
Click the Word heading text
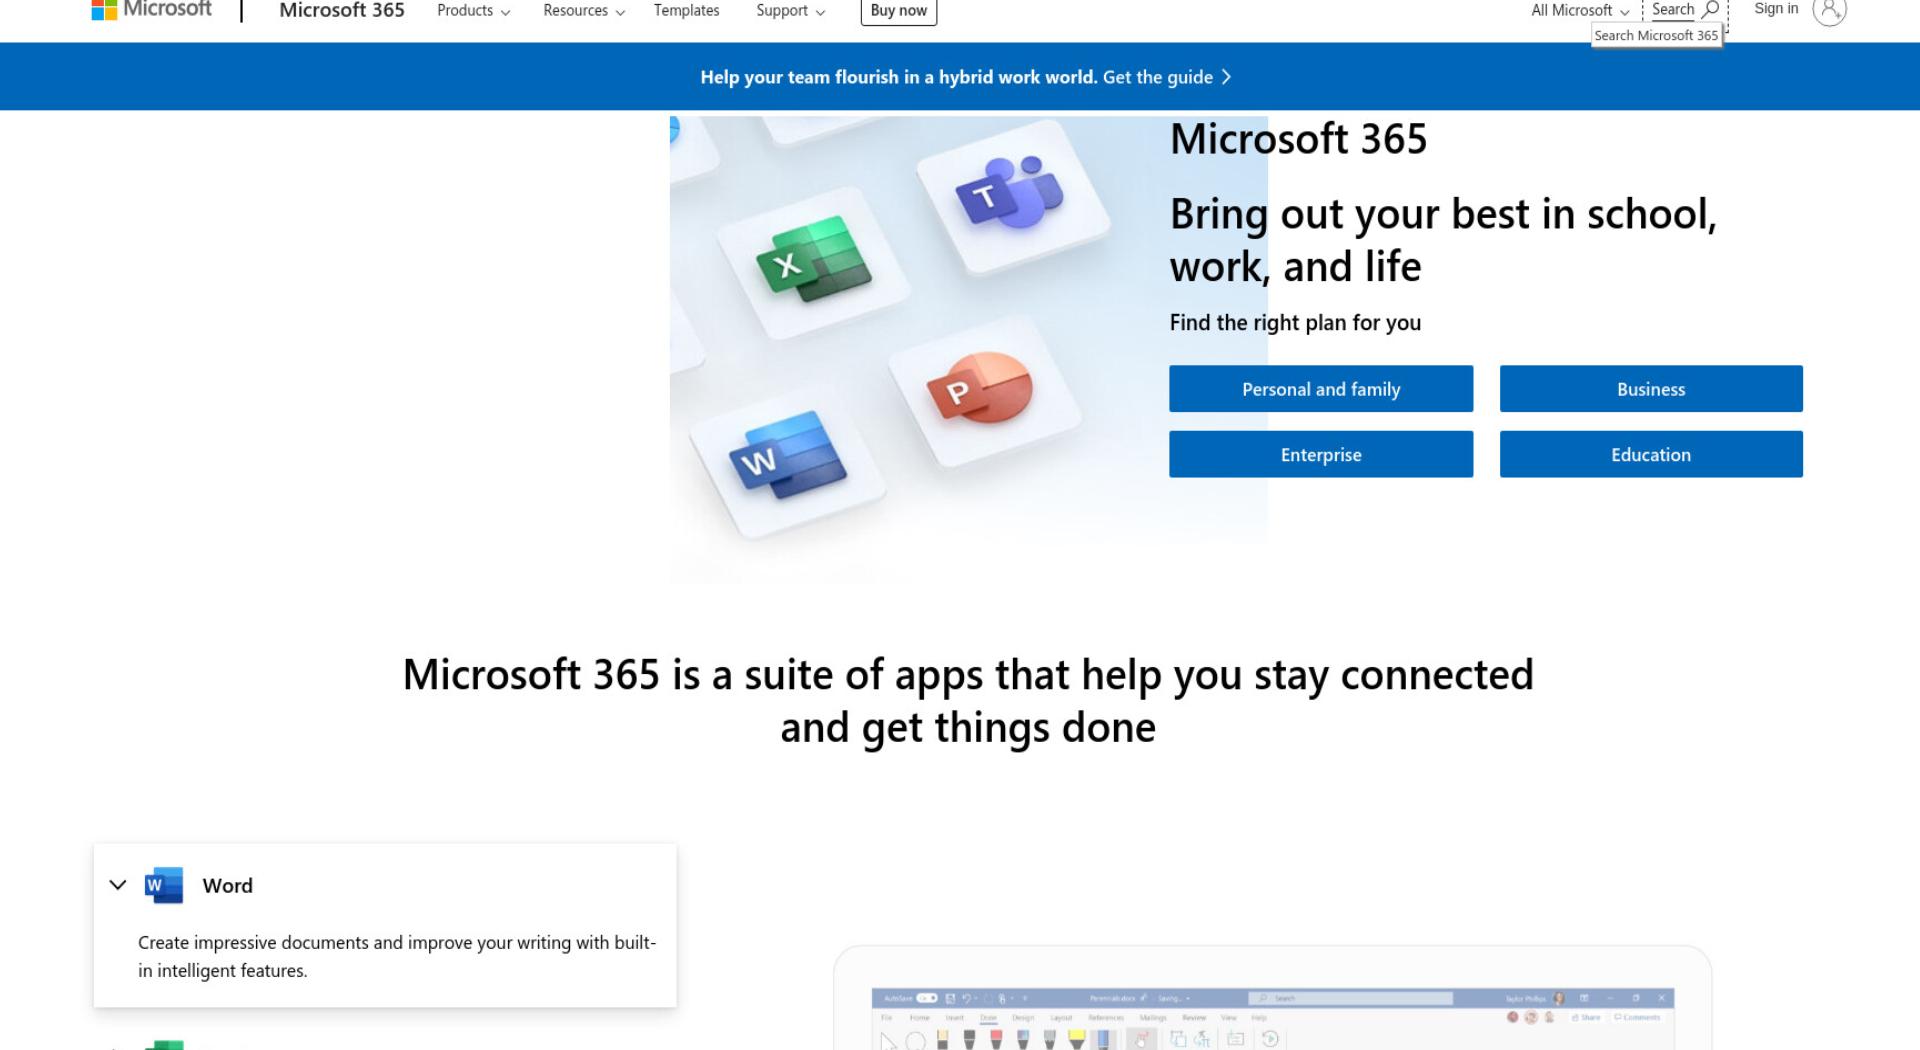pyautogui.click(x=227, y=886)
